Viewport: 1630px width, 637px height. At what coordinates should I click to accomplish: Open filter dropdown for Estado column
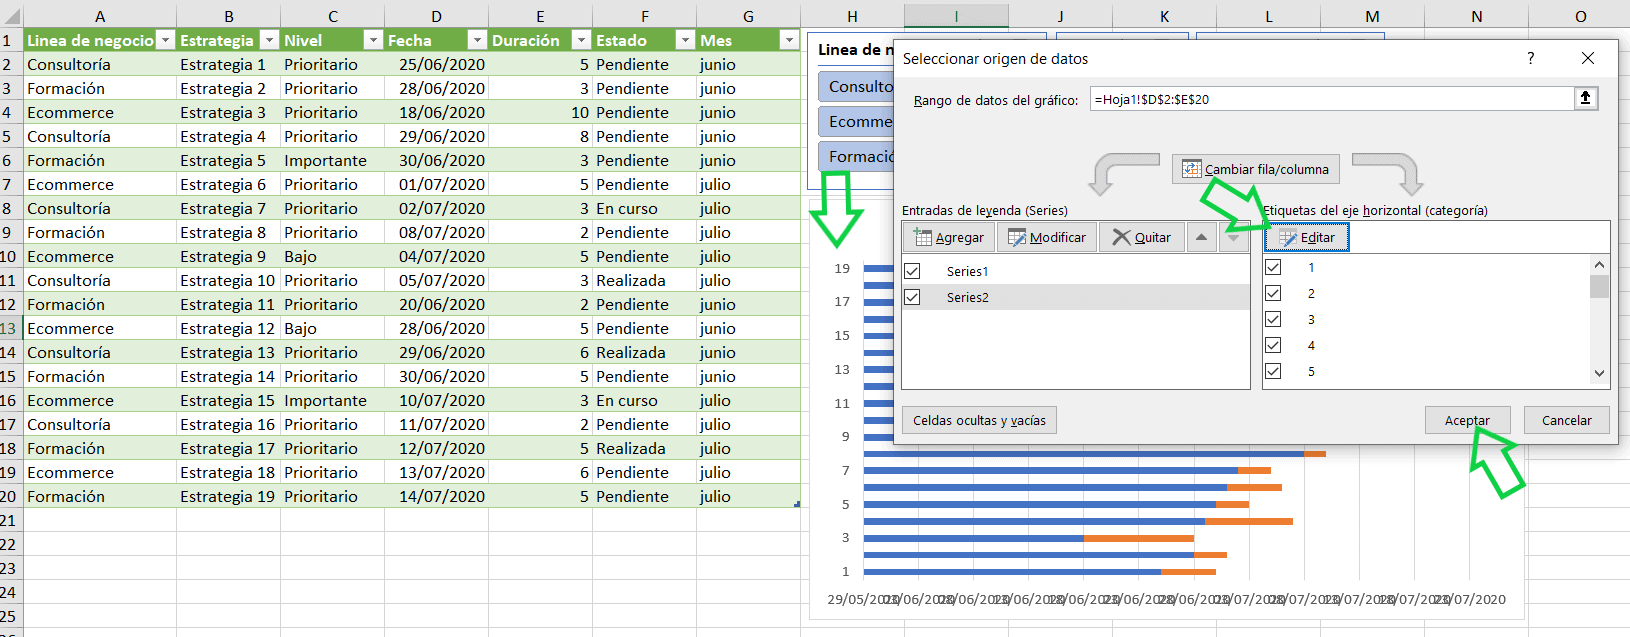point(685,40)
